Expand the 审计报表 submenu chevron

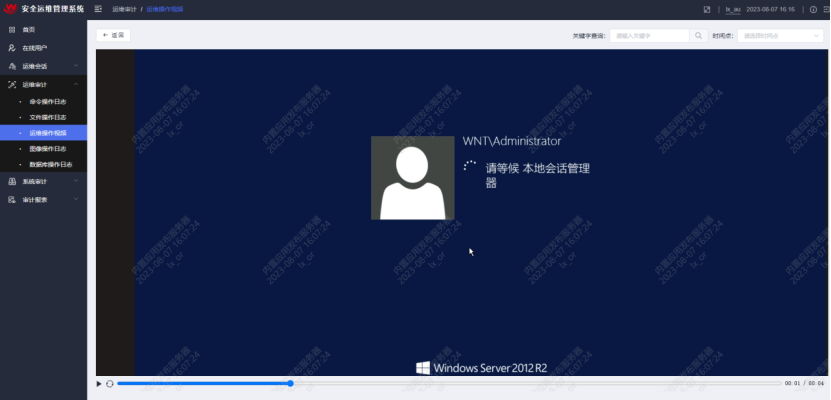coord(76,199)
